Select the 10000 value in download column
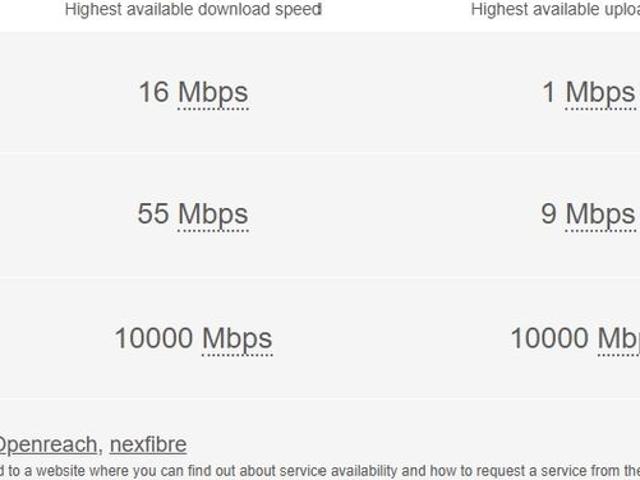Image resolution: width=640 pixels, height=480 pixels. [153, 338]
